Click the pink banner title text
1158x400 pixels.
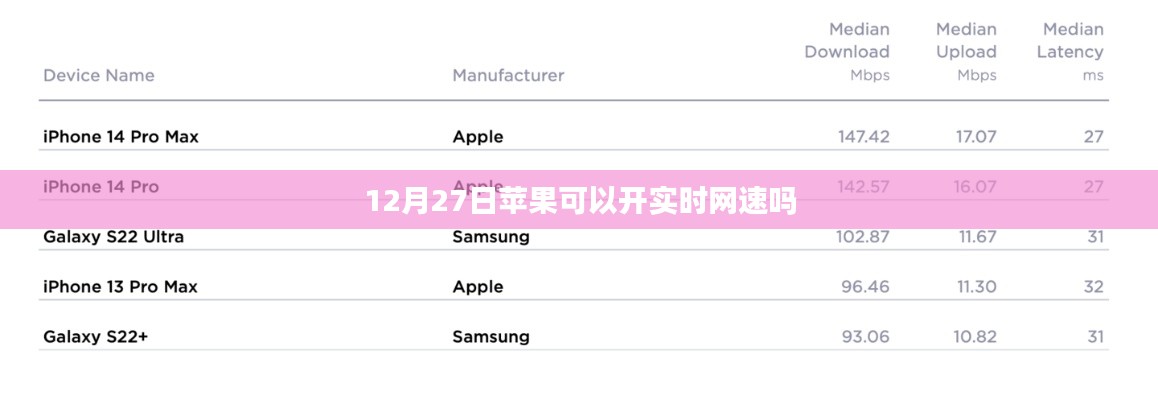point(581,202)
